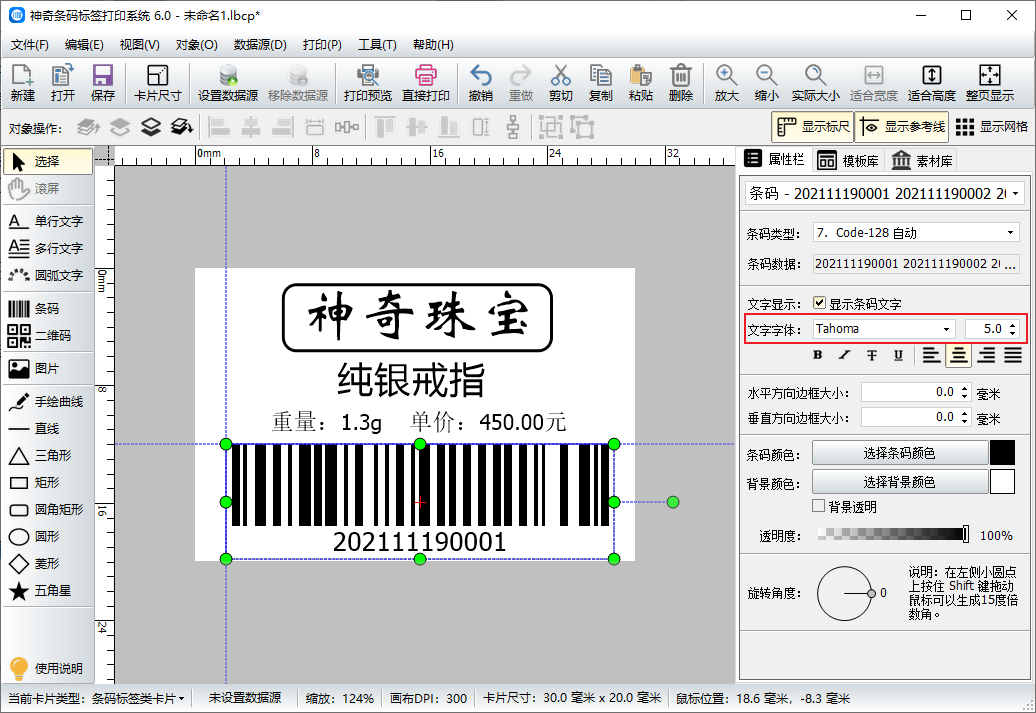Enable the 背景透明 checkbox

[819, 506]
